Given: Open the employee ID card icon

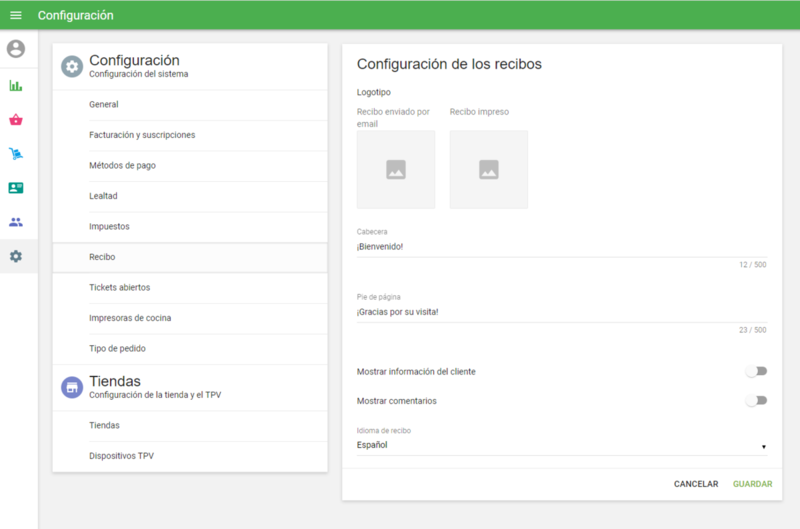Looking at the screenshot, I should tap(16, 188).
